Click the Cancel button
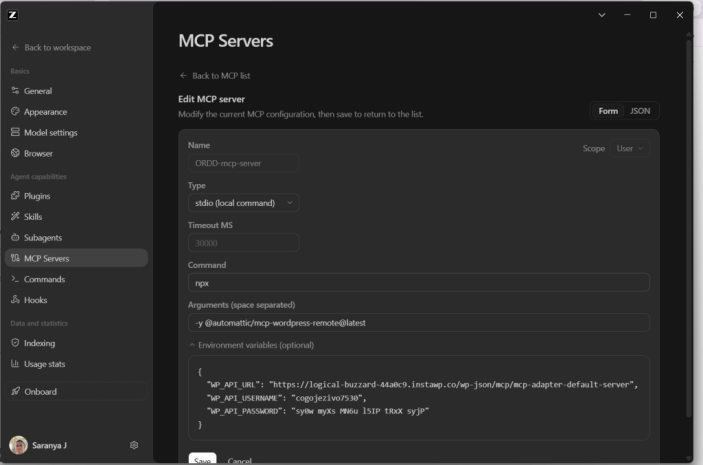This screenshot has height=465, width=703. click(239, 461)
